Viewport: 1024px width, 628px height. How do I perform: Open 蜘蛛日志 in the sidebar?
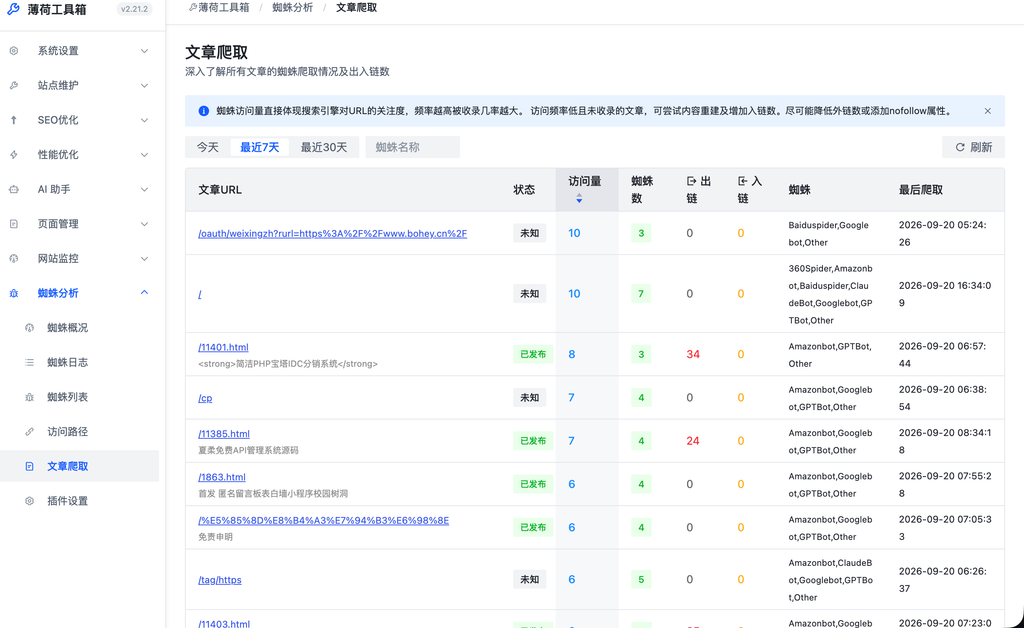(67, 362)
